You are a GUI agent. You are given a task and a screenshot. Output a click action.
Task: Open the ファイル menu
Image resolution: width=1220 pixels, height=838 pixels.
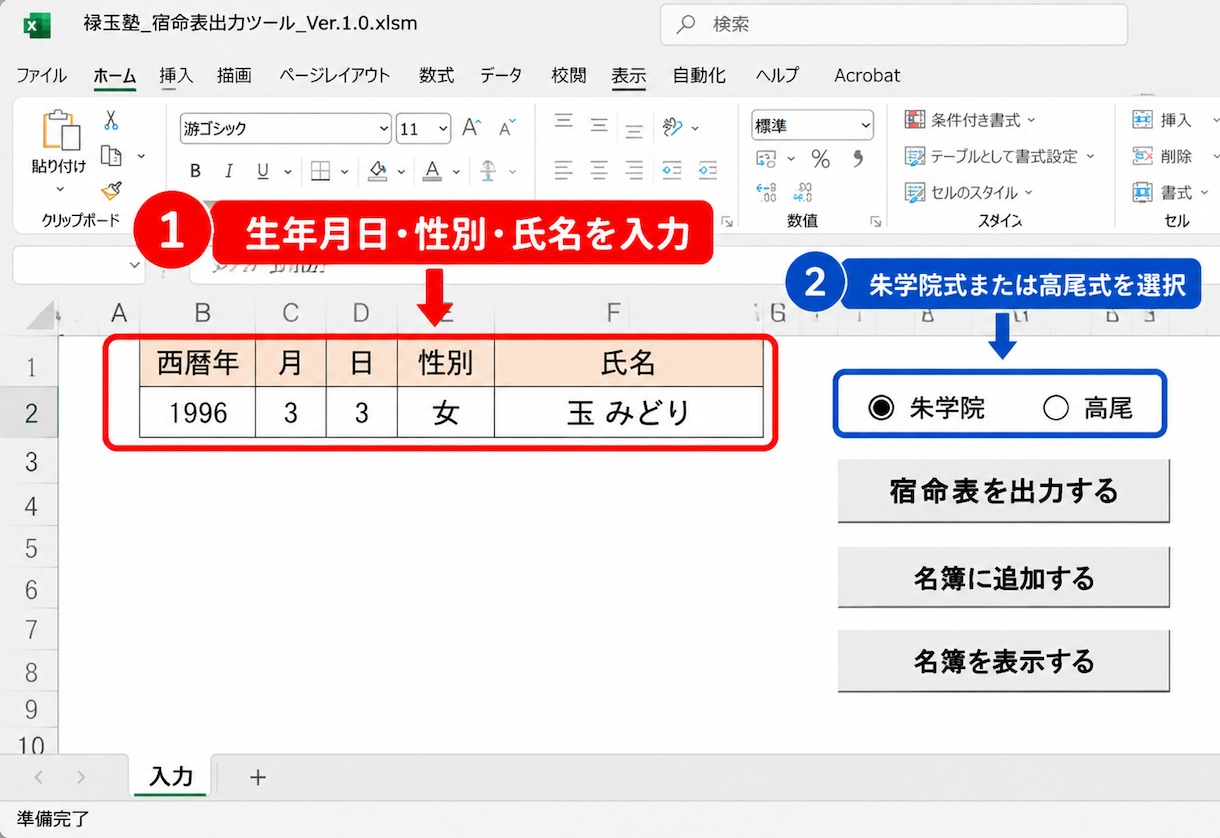(42, 75)
